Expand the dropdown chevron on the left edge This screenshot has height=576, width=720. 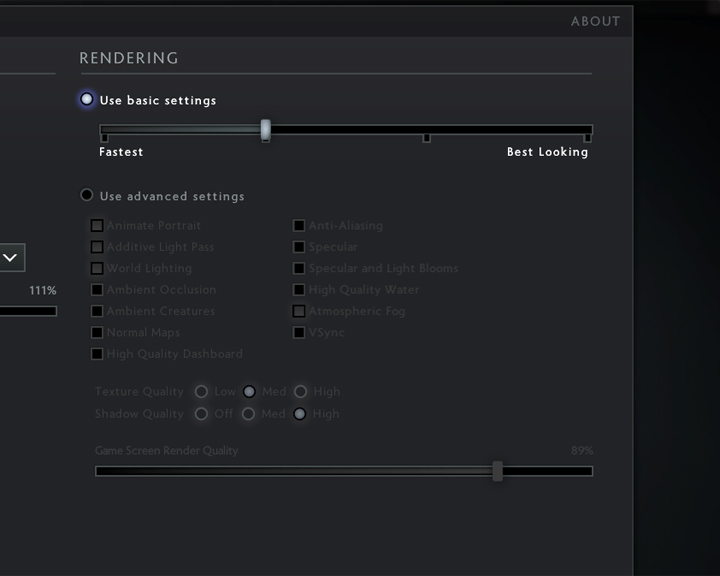(10, 258)
